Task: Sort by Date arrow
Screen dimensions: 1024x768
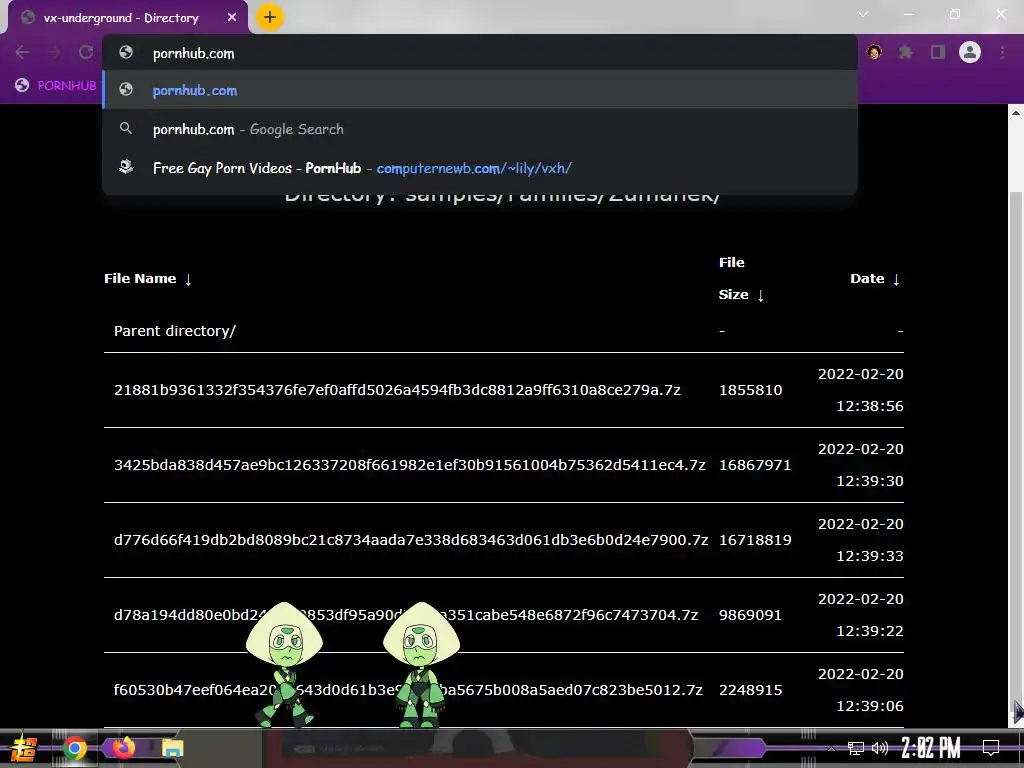Action: tap(896, 280)
